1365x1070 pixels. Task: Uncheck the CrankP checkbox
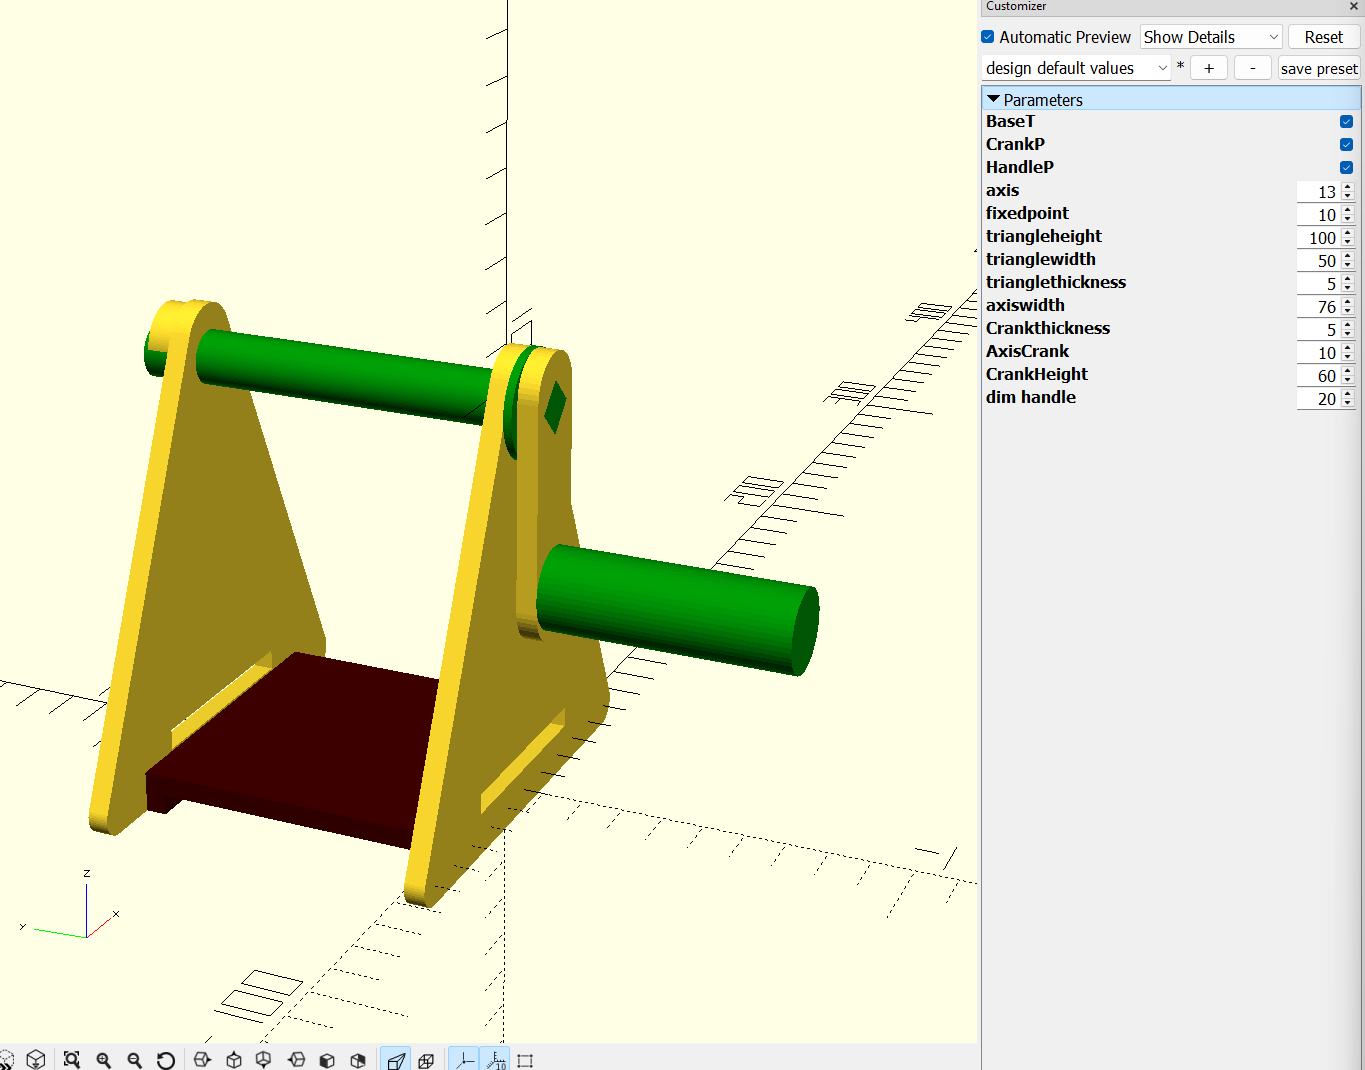pyautogui.click(x=1346, y=144)
